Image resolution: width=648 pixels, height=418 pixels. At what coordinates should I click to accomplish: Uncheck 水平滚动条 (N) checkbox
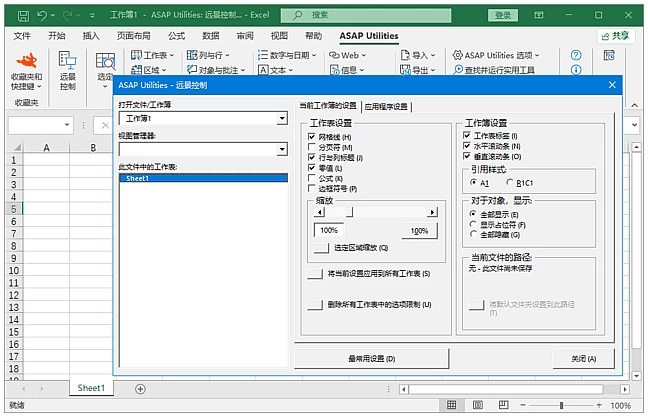468,146
